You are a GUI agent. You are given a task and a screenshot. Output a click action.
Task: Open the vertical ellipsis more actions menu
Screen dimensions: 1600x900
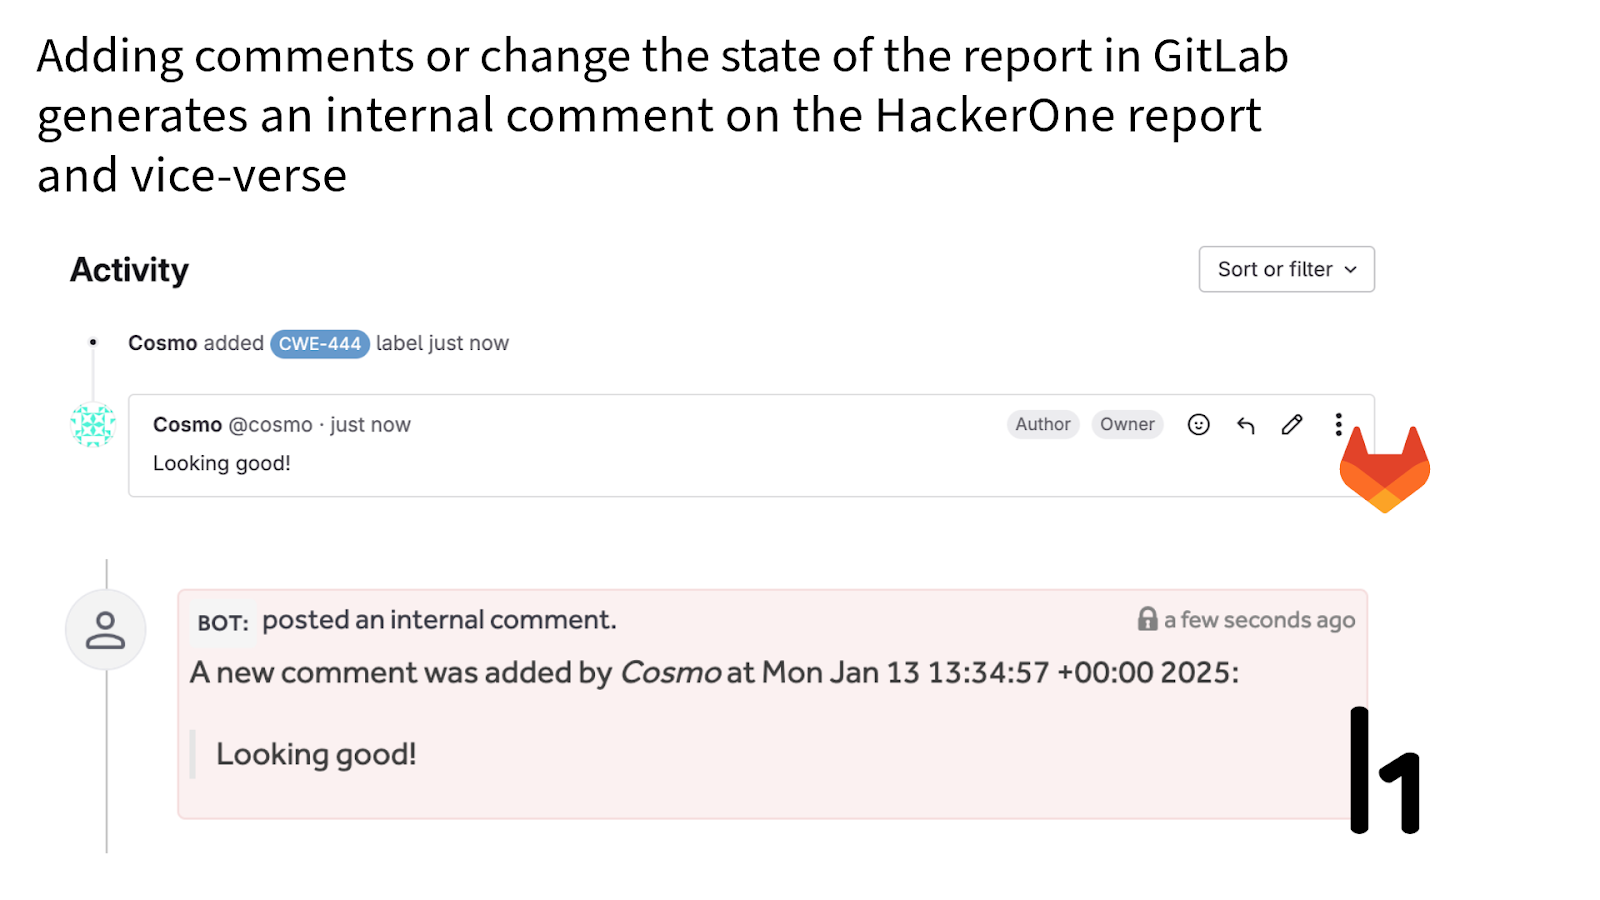click(1338, 424)
